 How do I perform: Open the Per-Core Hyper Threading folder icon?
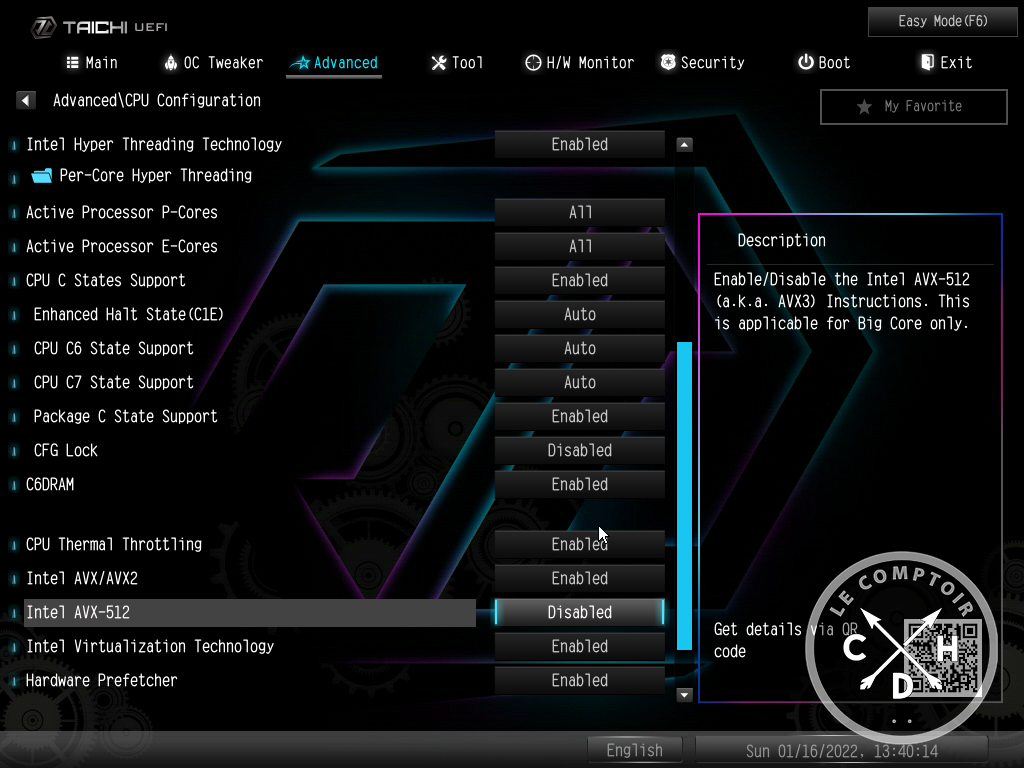coord(41,176)
